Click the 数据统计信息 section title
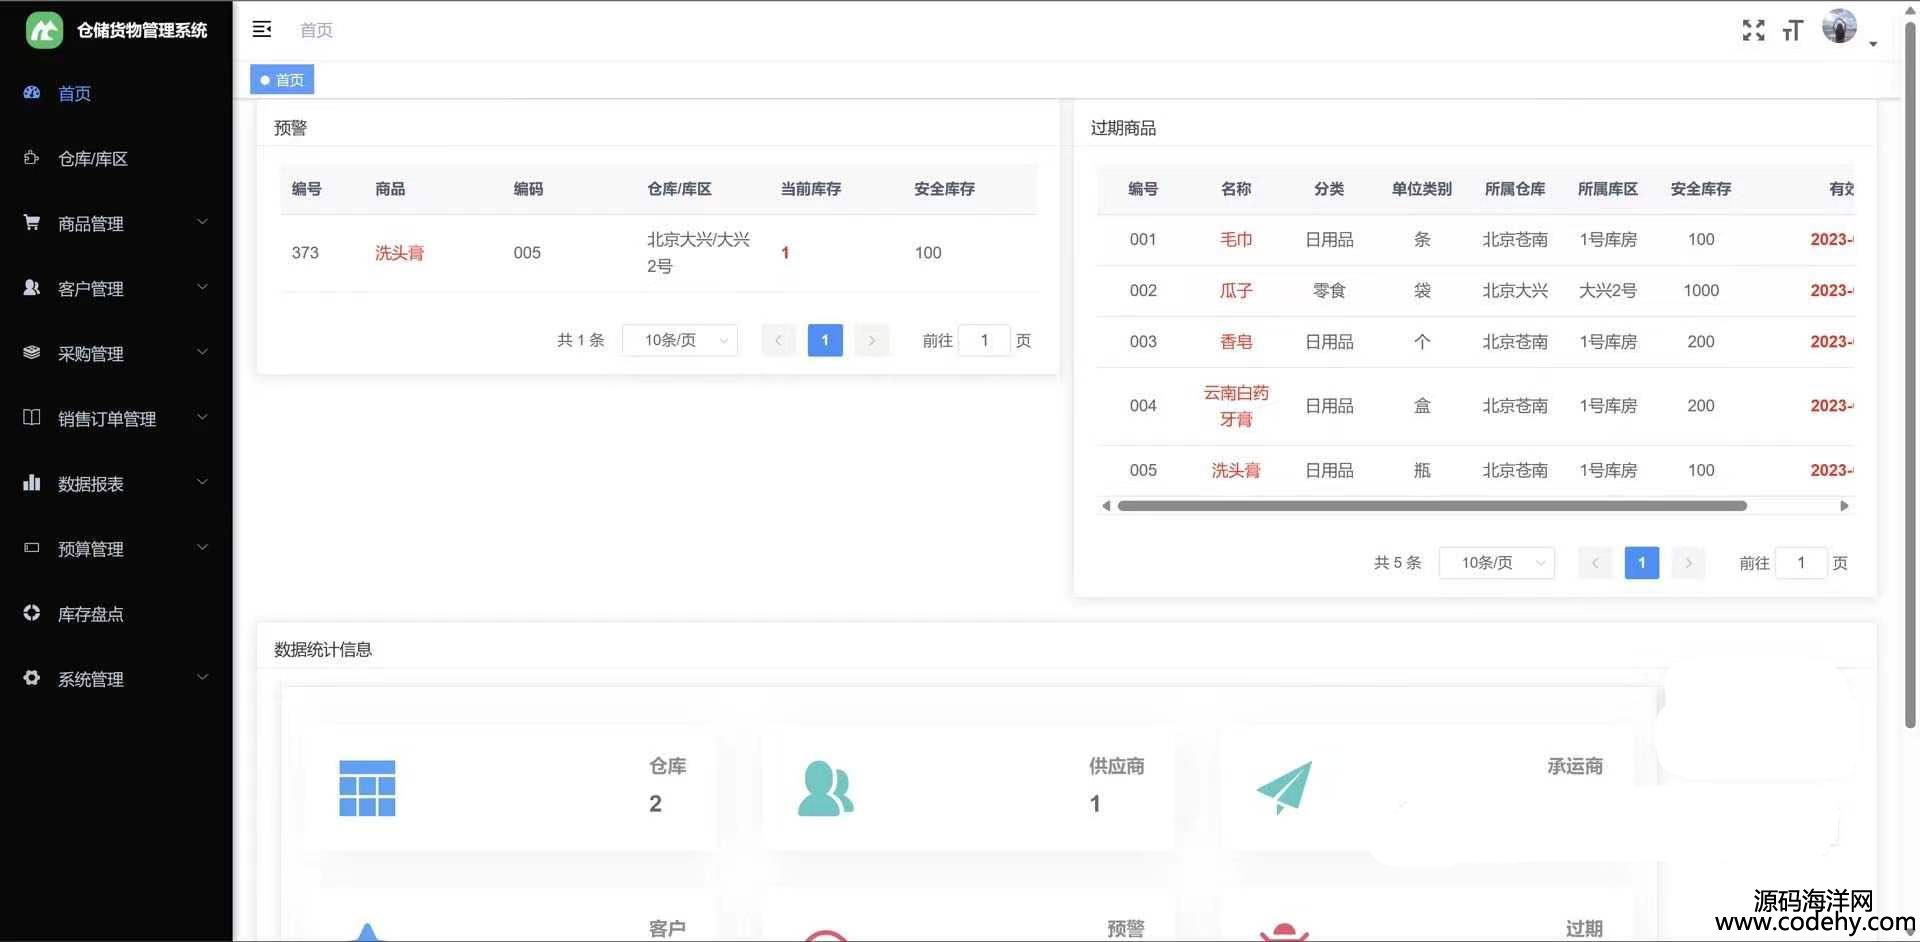1920x942 pixels. pyautogui.click(x=323, y=650)
